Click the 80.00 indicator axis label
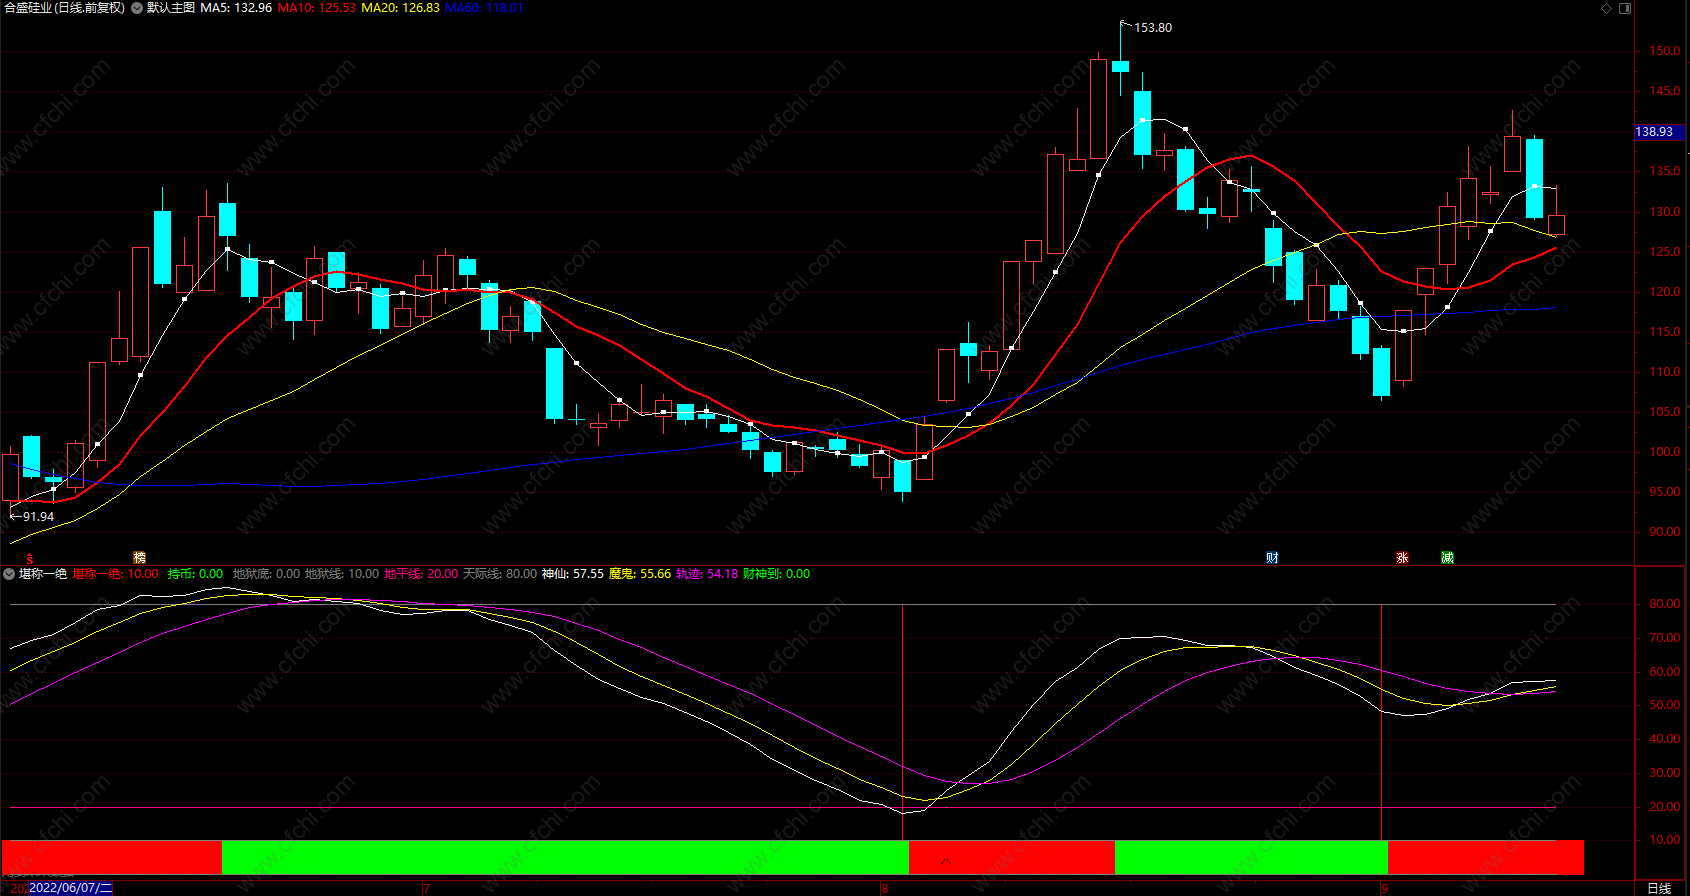1690x896 pixels. click(1665, 604)
